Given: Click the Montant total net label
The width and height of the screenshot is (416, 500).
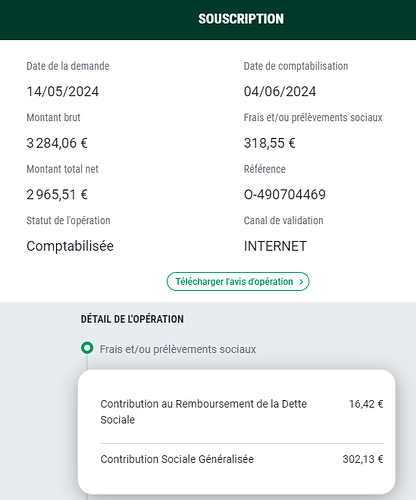Looking at the screenshot, I should click(62, 169).
